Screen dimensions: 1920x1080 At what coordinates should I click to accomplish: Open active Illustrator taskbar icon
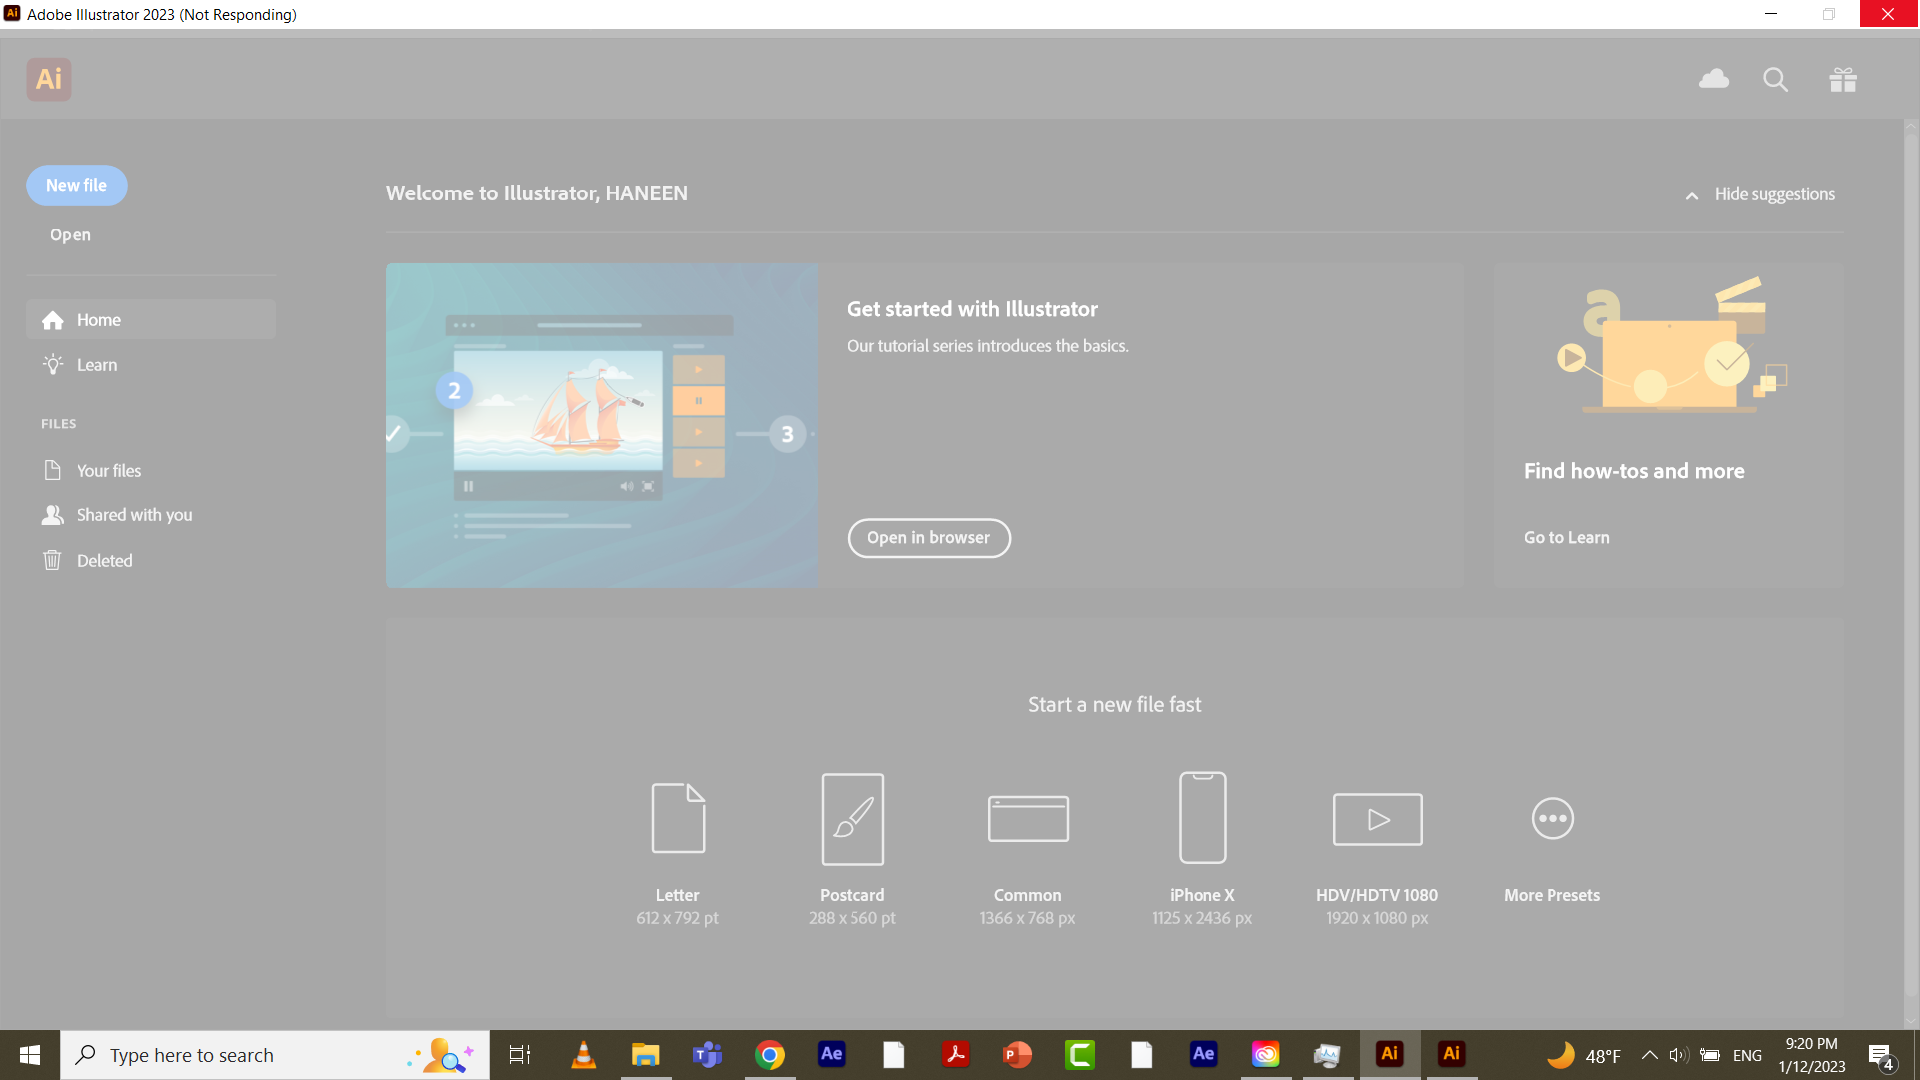(x=1390, y=1055)
